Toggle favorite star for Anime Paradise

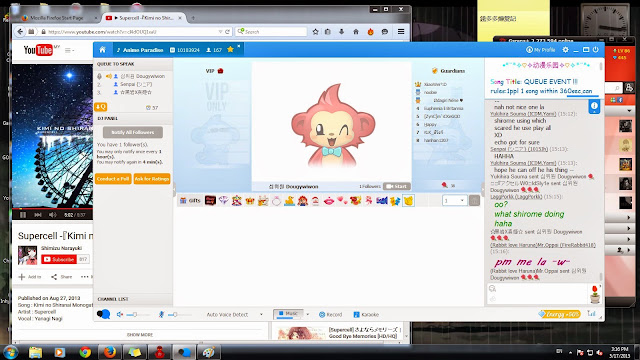(x=230, y=49)
